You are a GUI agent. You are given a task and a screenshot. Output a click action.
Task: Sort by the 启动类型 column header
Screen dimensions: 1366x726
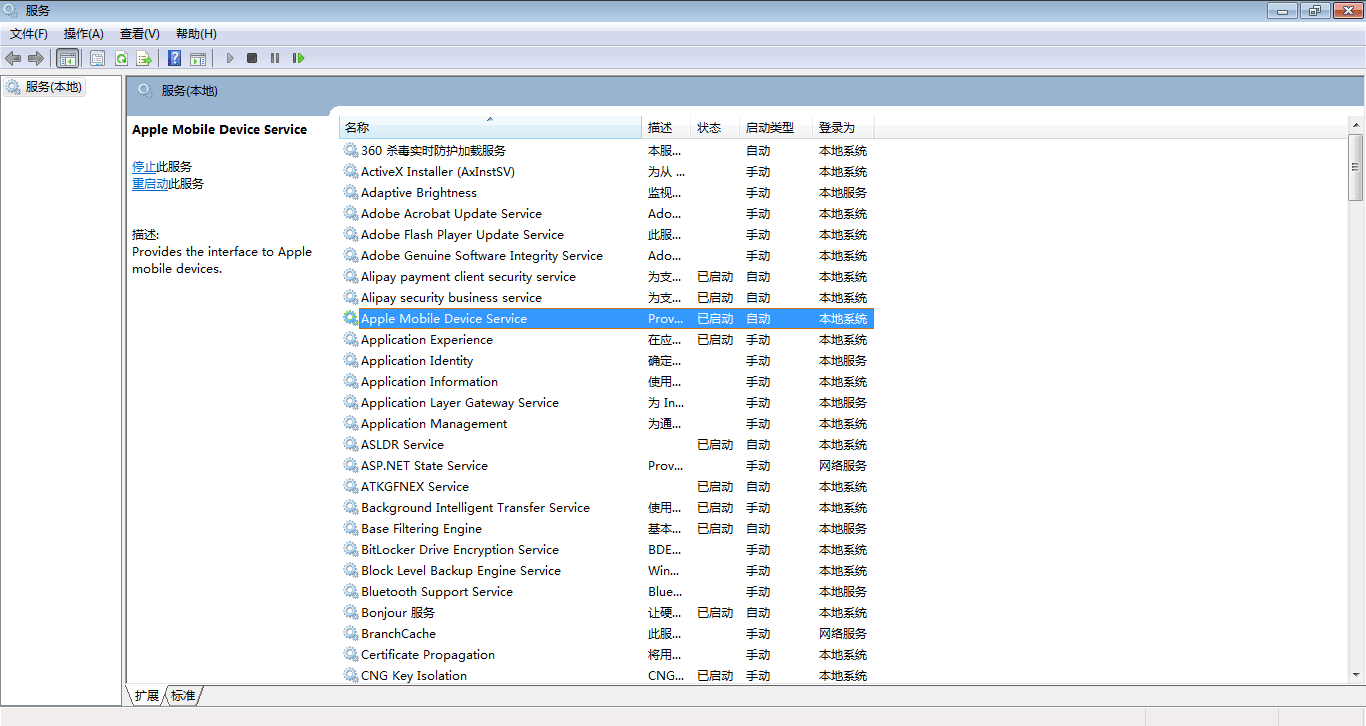click(776, 127)
